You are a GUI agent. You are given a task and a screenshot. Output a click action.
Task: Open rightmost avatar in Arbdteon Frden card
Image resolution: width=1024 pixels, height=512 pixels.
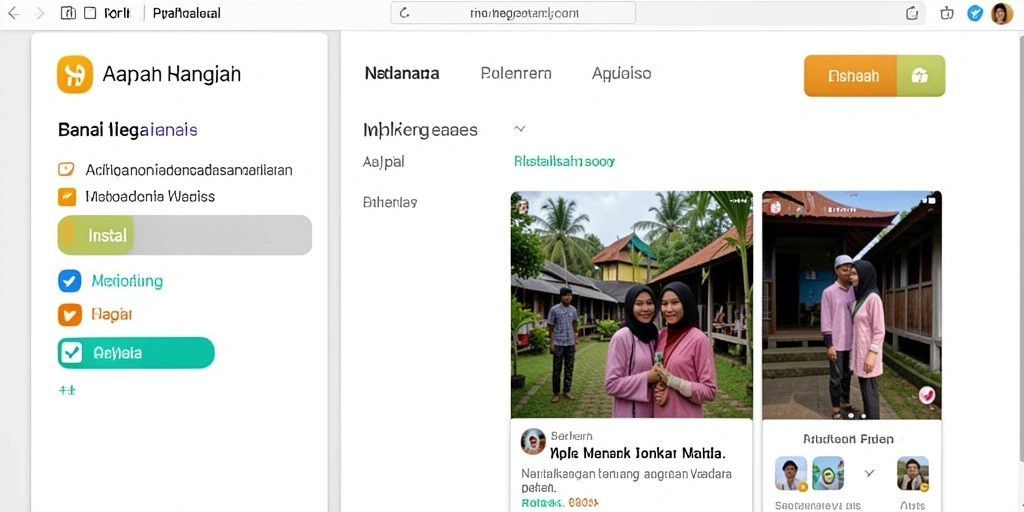click(x=913, y=473)
